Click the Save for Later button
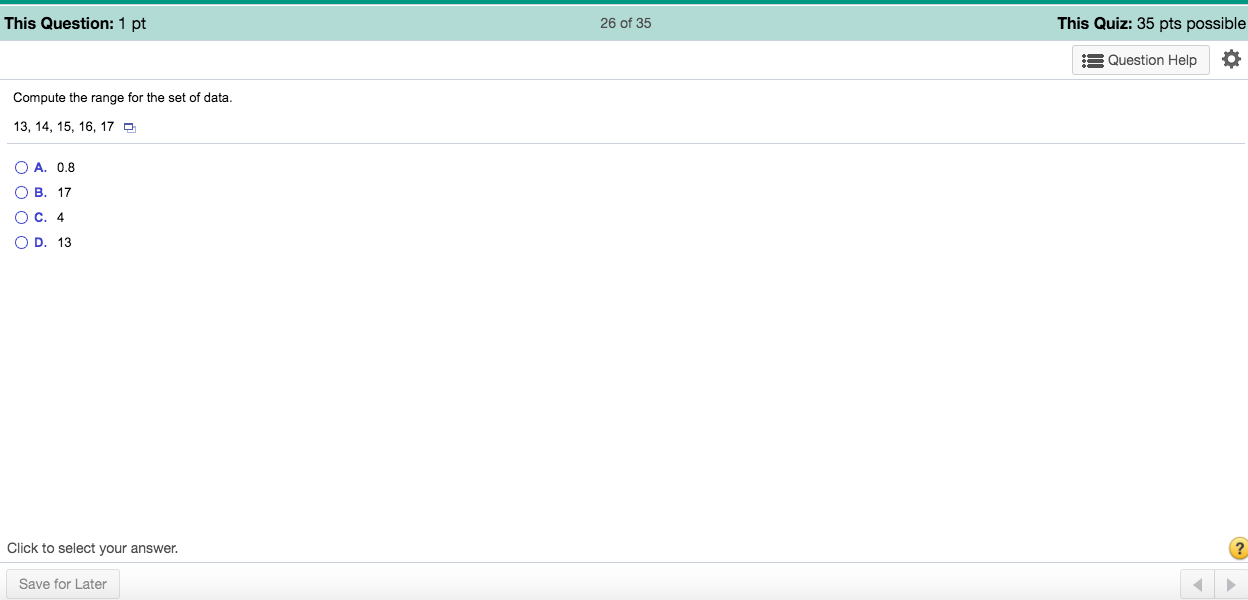The width and height of the screenshot is (1248, 600). (62, 584)
